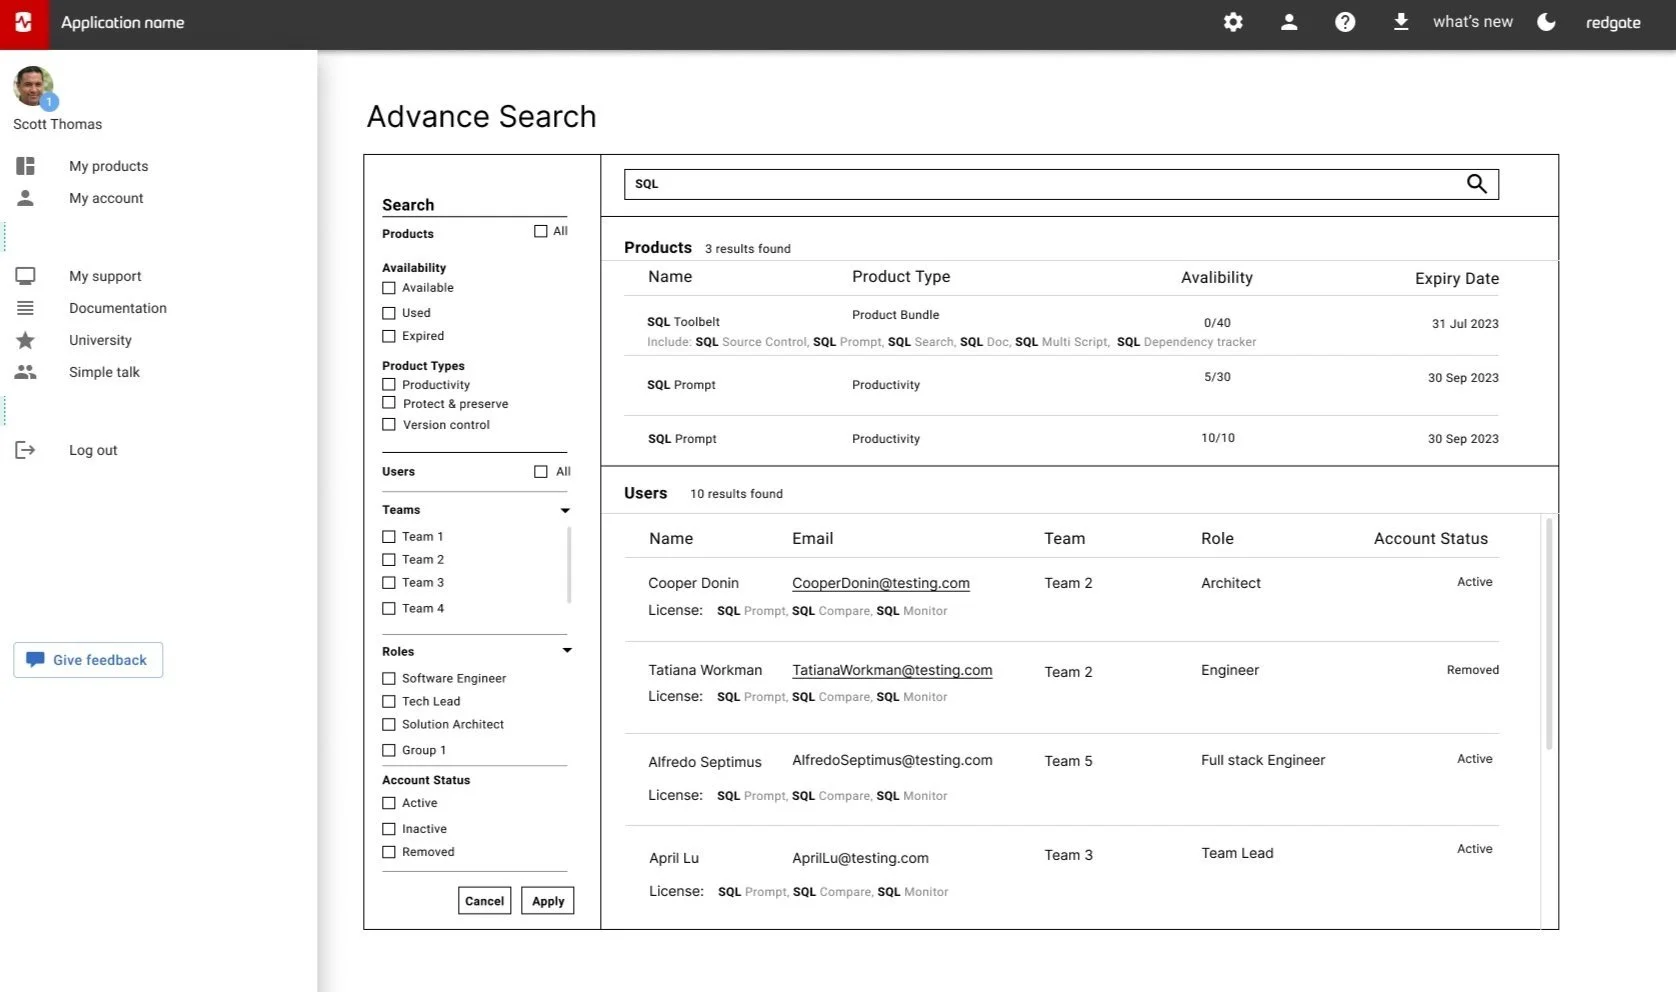Open CooperDonin@testing.com email link

(881, 583)
